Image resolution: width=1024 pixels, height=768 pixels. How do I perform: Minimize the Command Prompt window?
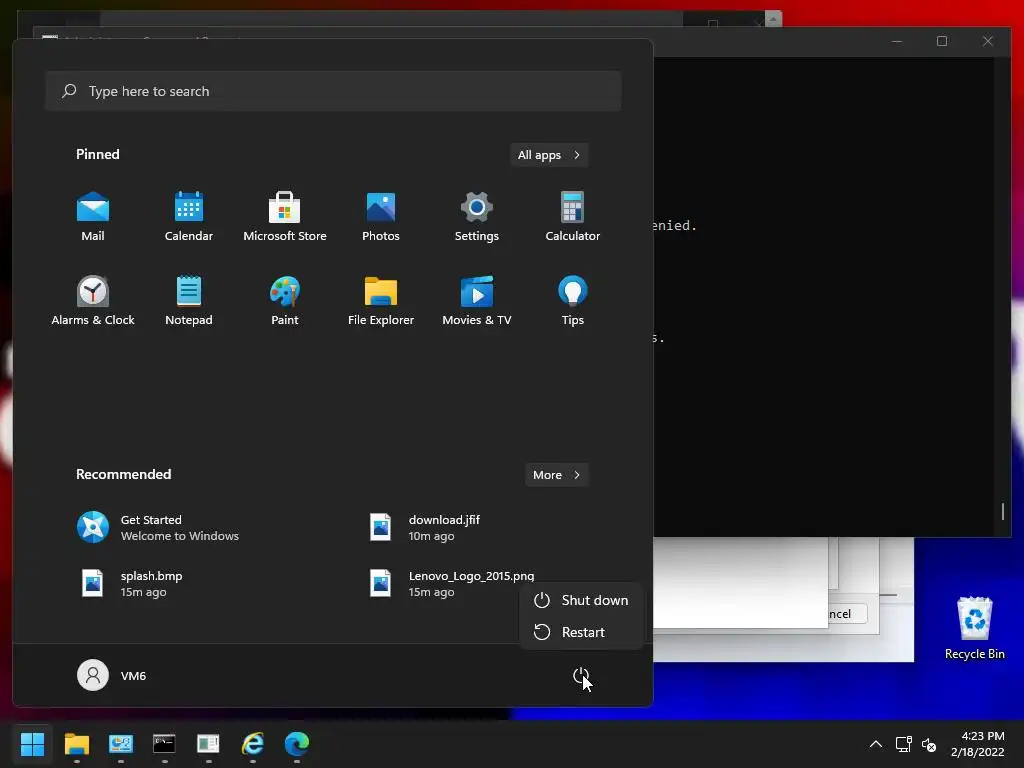tap(897, 41)
